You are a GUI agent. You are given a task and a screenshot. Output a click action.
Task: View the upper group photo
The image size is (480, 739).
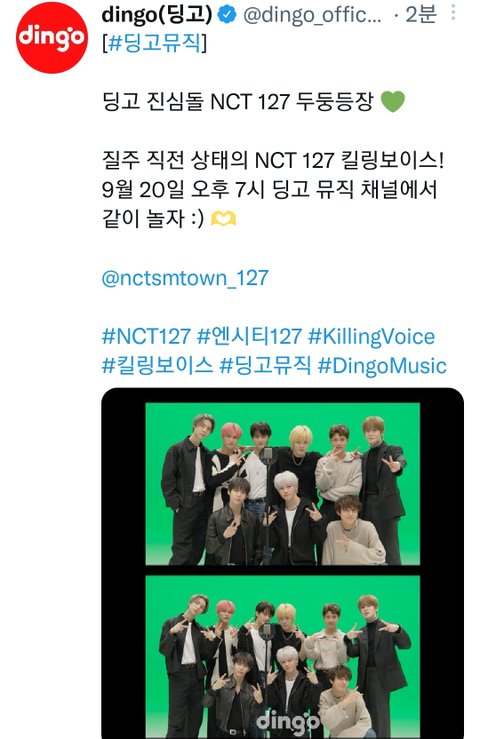[282, 484]
